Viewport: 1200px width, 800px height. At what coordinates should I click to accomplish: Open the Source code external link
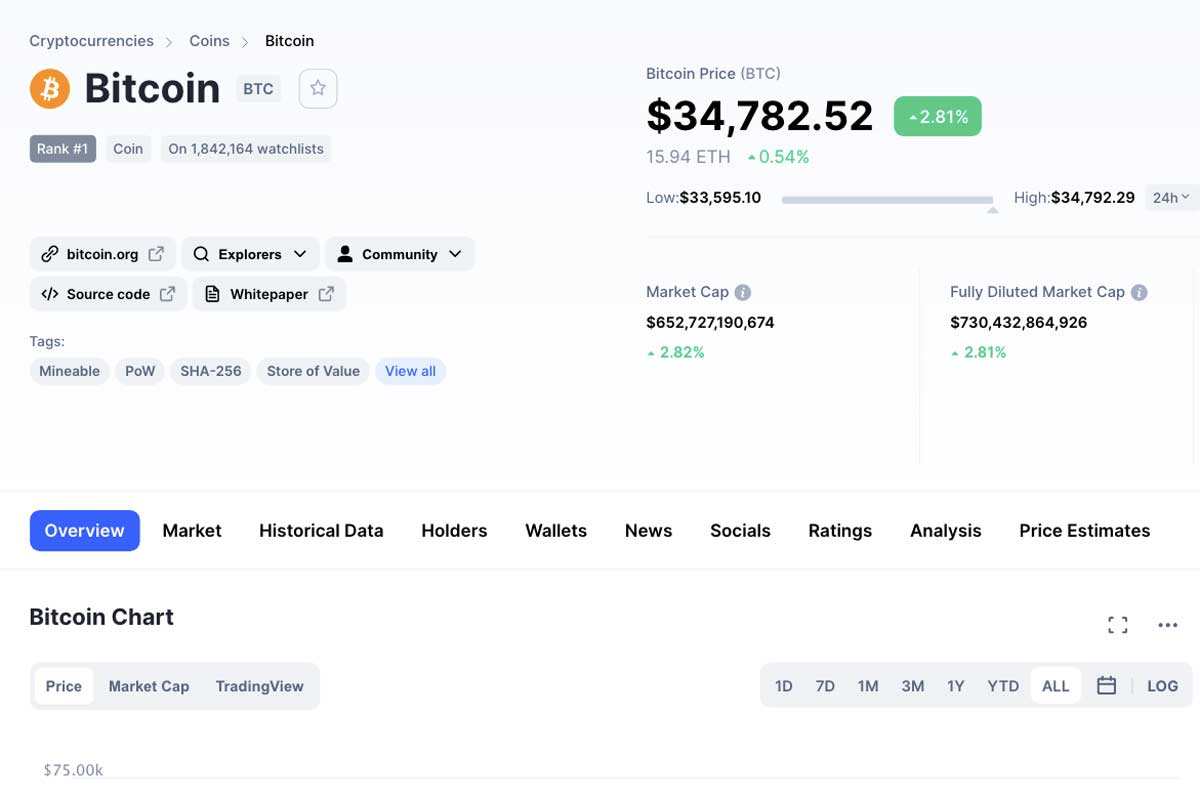[x=108, y=294]
